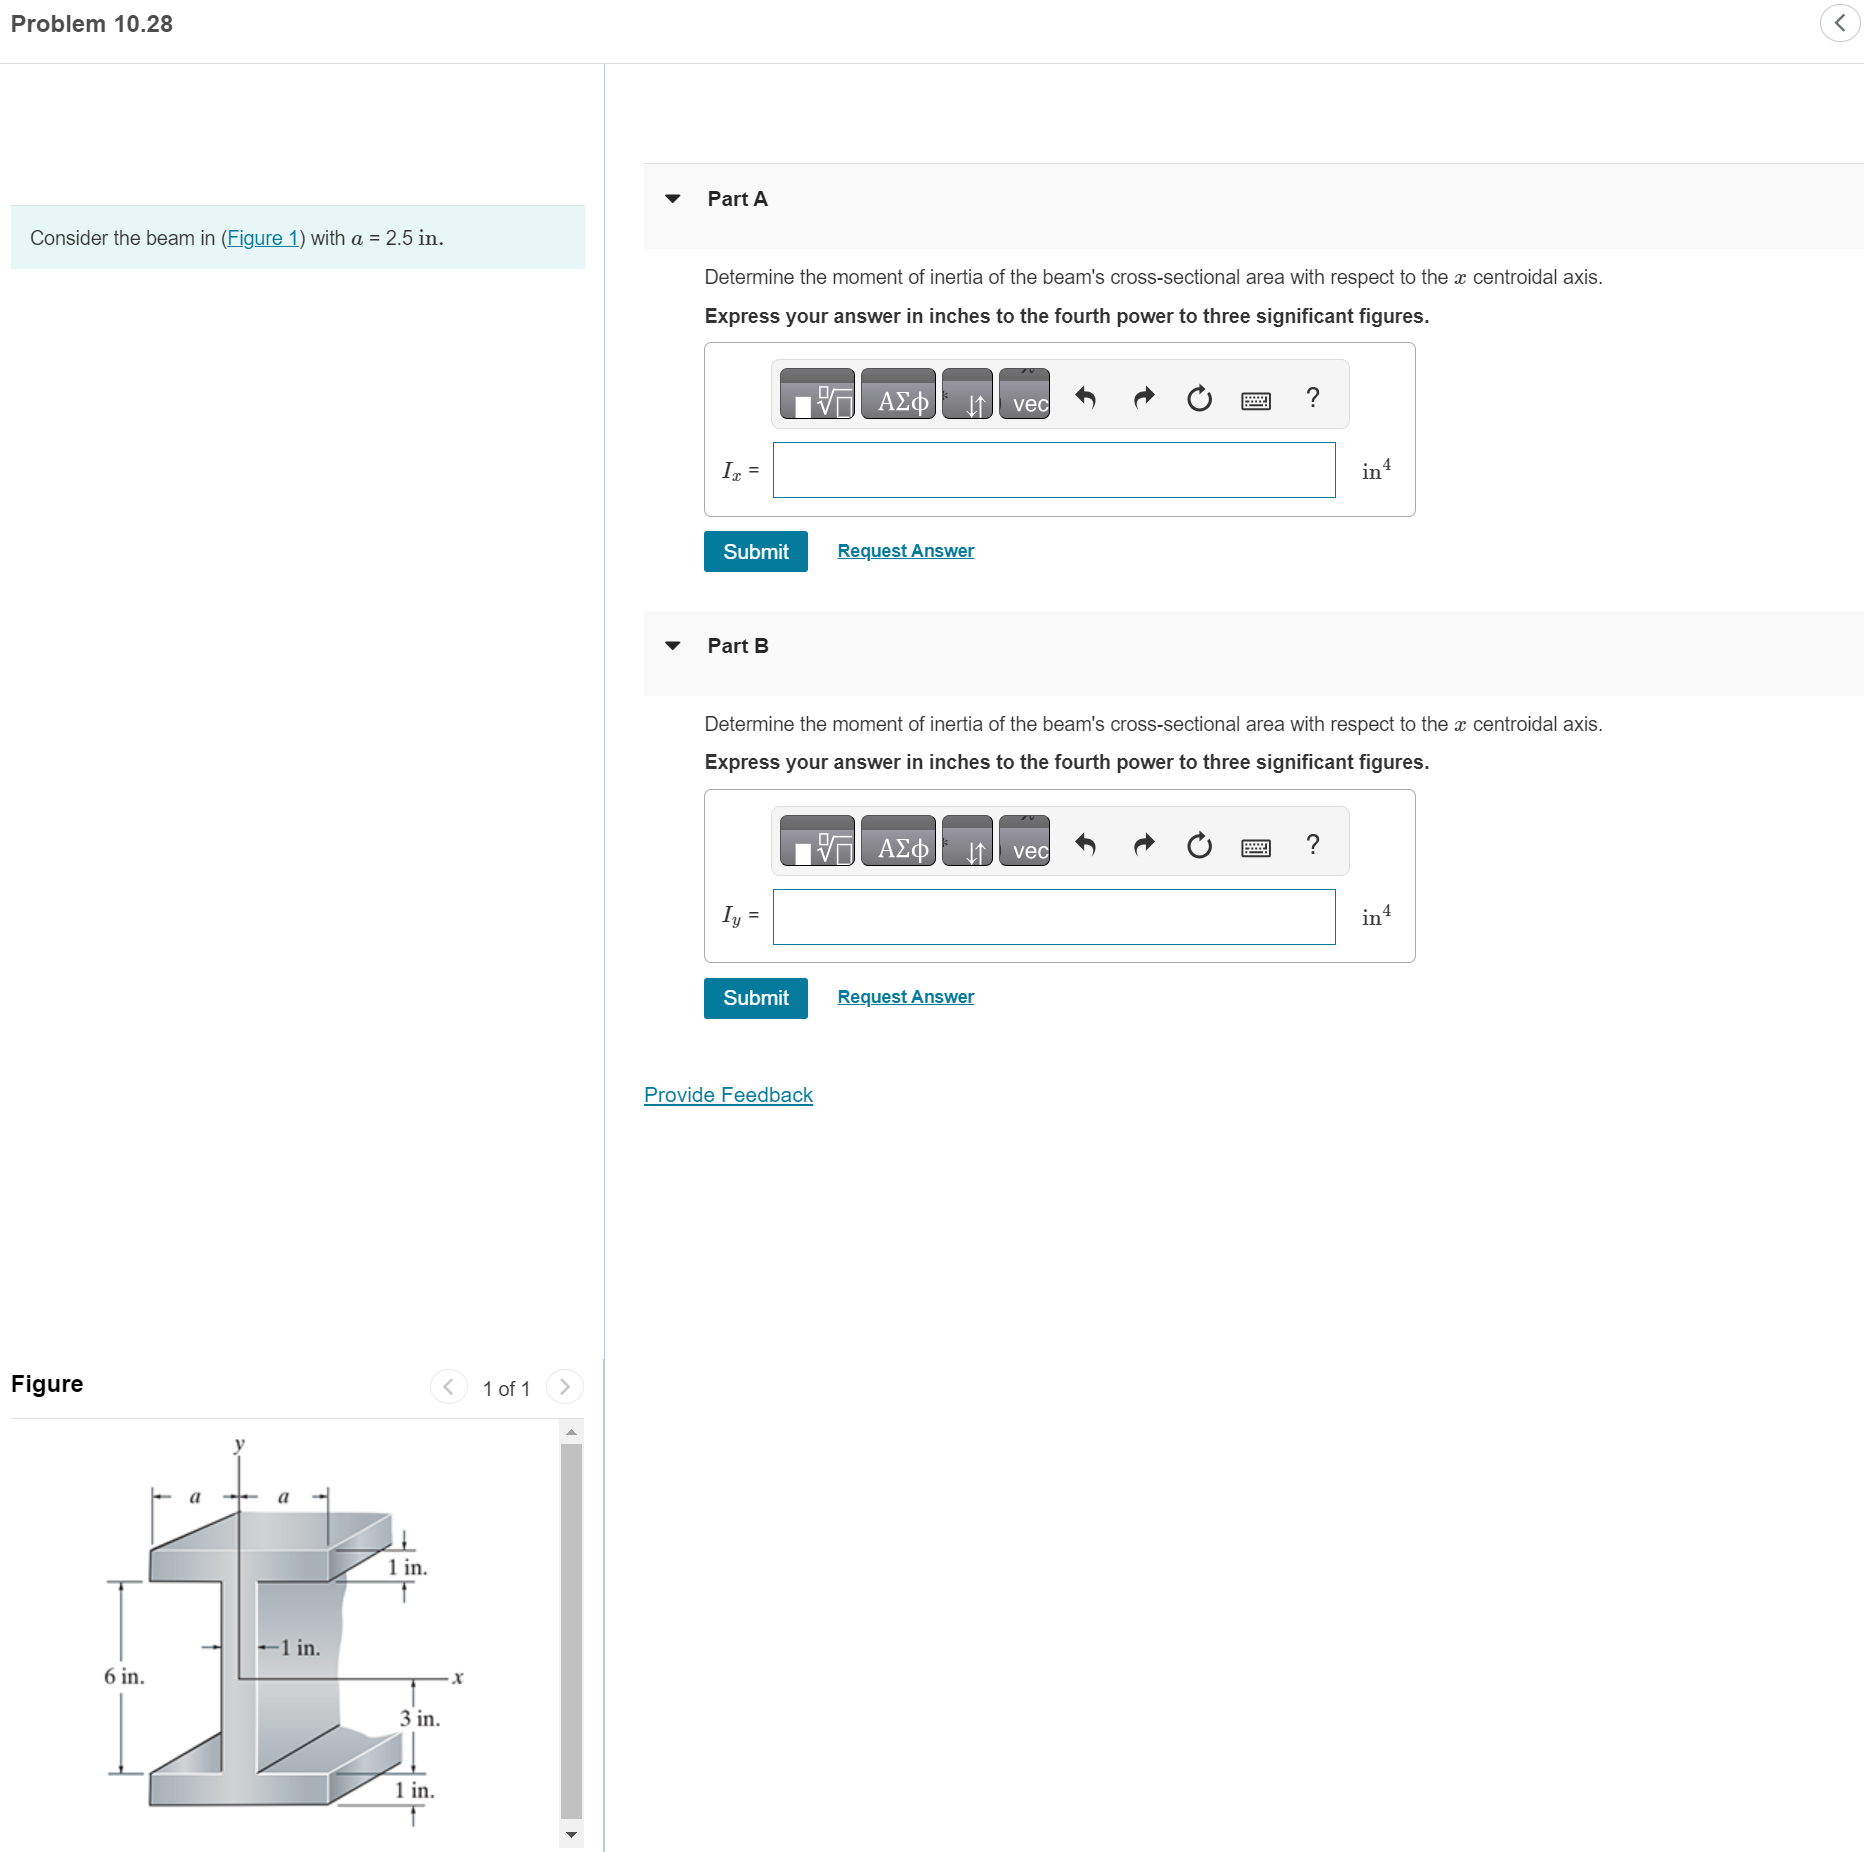Open Provide Feedback link
Screen dimensions: 1864x1852
point(728,1095)
